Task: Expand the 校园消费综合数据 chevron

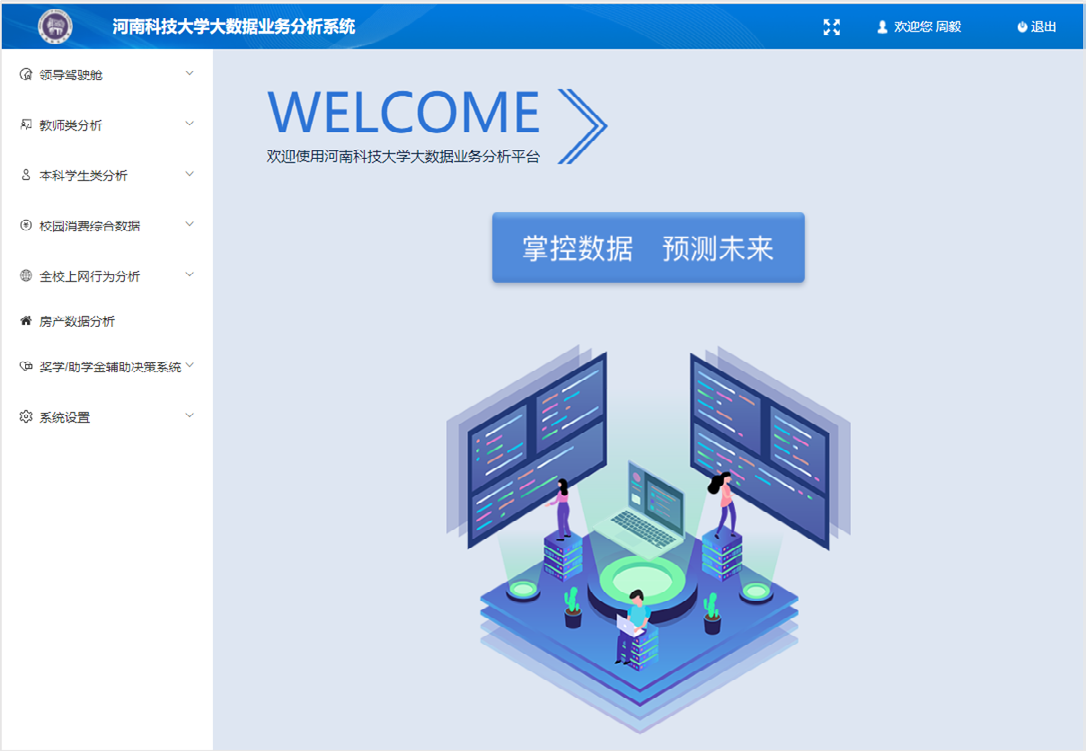Action: [189, 224]
